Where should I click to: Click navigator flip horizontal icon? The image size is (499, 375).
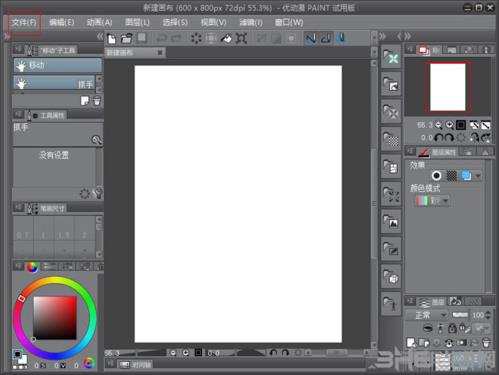click(x=474, y=125)
